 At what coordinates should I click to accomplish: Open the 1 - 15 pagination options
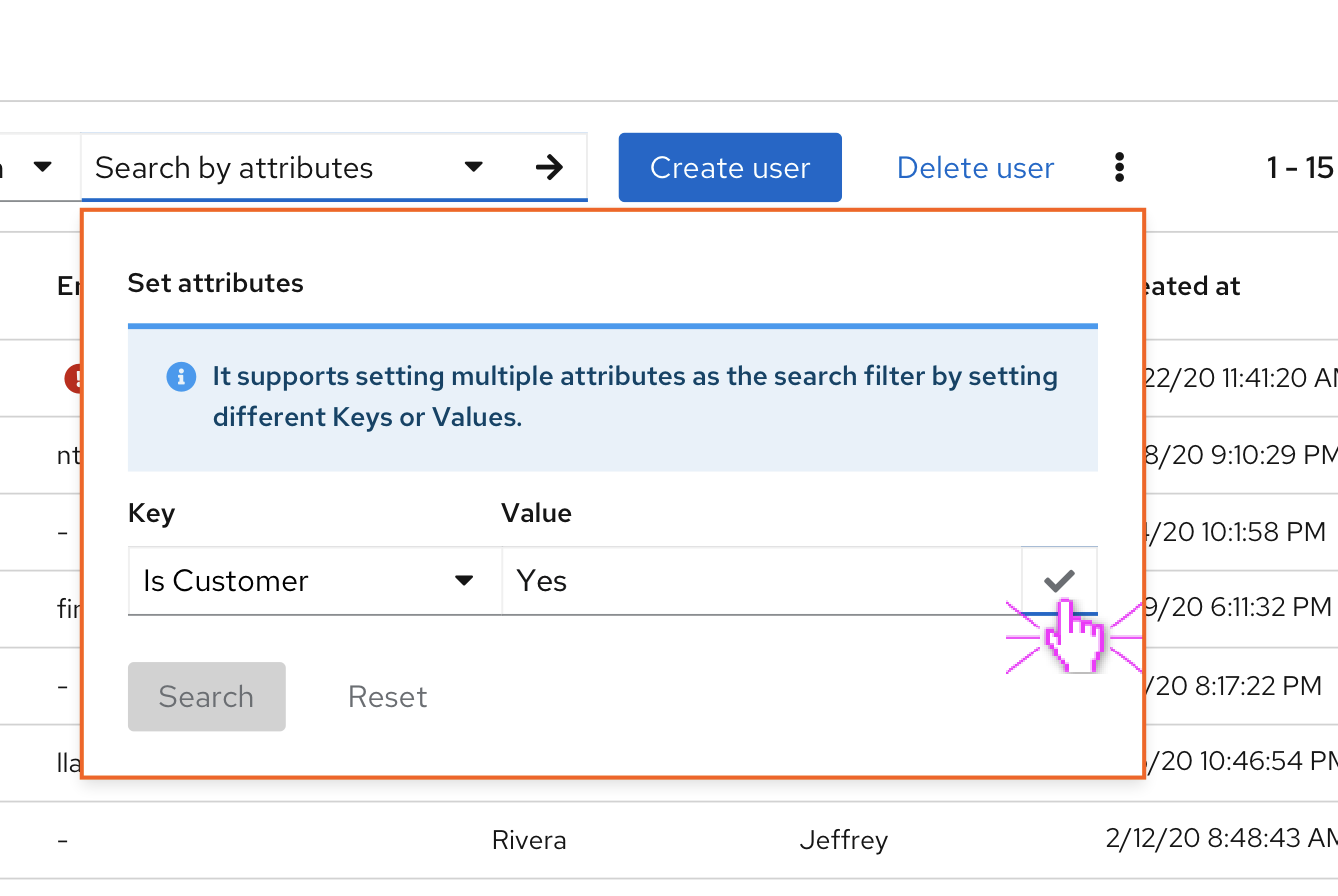[x=1300, y=168]
